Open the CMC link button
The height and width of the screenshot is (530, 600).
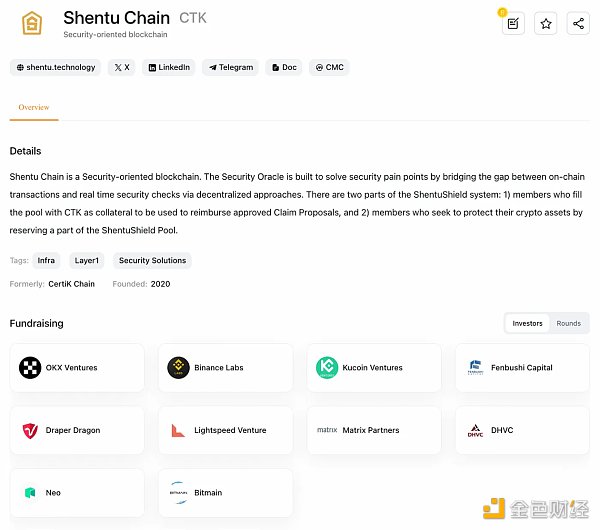point(329,68)
